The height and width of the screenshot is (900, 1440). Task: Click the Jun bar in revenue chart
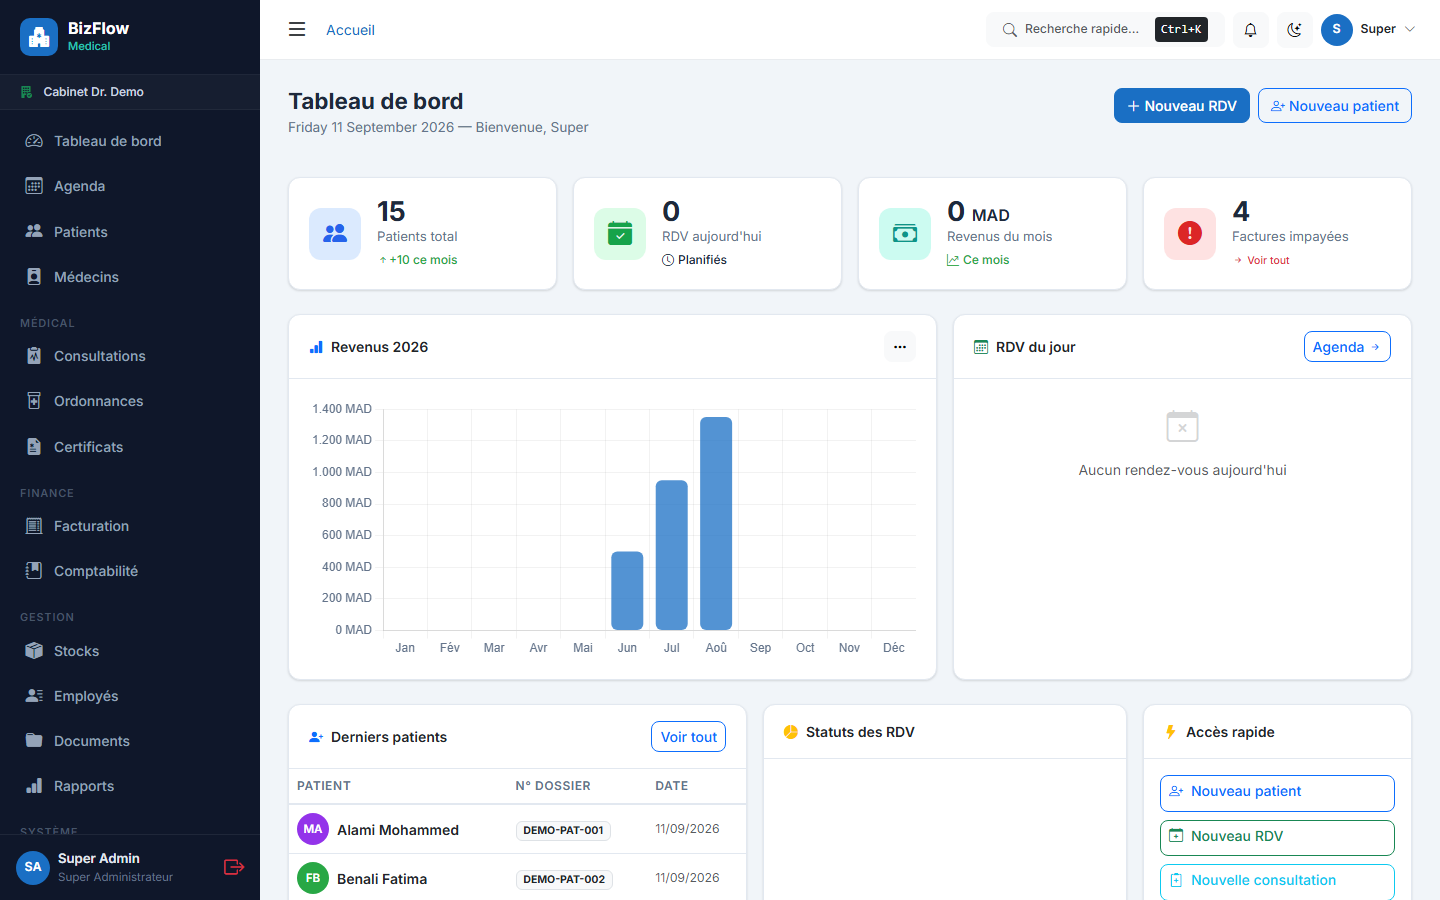click(x=627, y=590)
